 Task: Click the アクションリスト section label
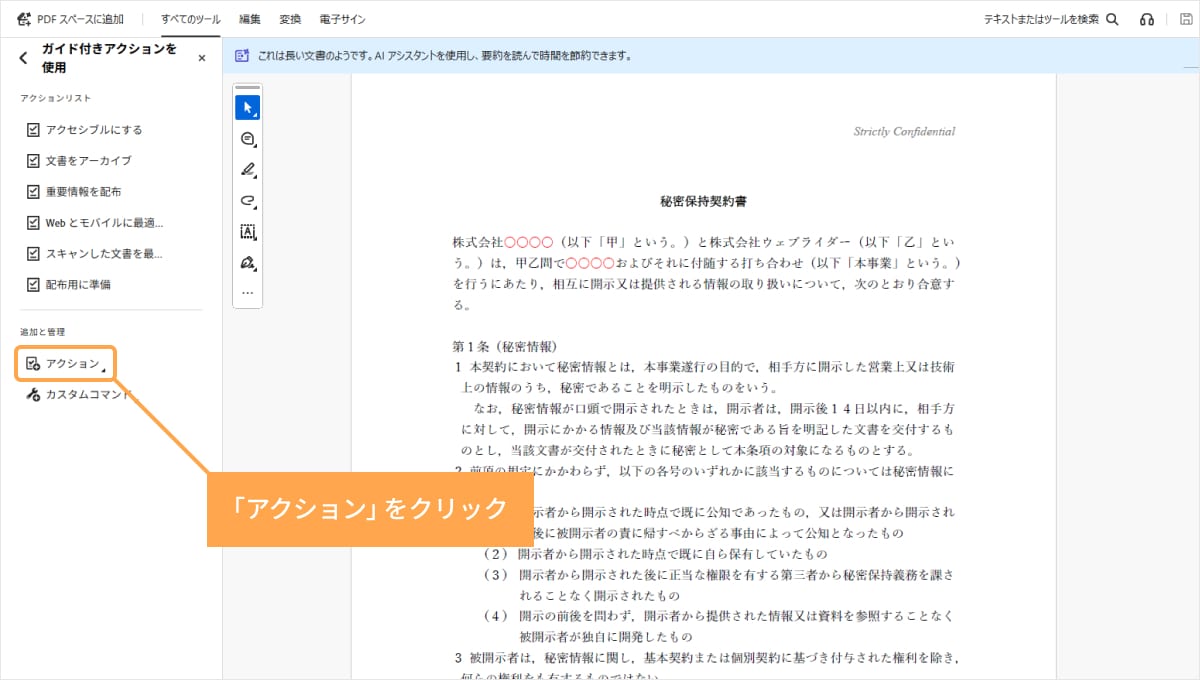(x=56, y=98)
